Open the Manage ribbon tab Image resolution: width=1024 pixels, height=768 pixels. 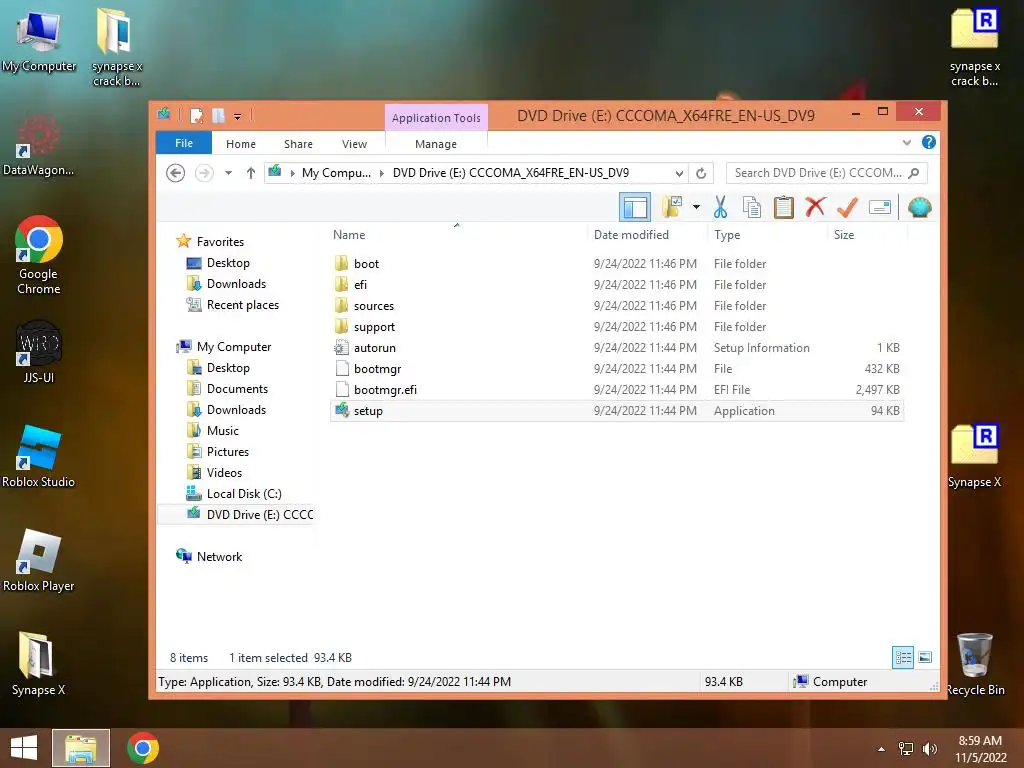point(436,144)
